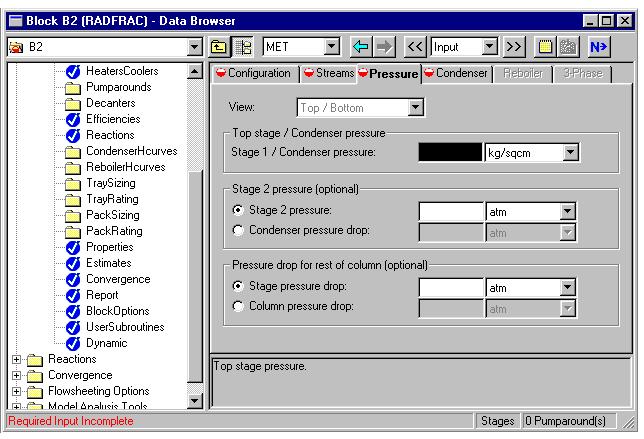Click the TrayRating folder icon
This screenshot has width=644, height=439.
pyautogui.click(x=73, y=200)
